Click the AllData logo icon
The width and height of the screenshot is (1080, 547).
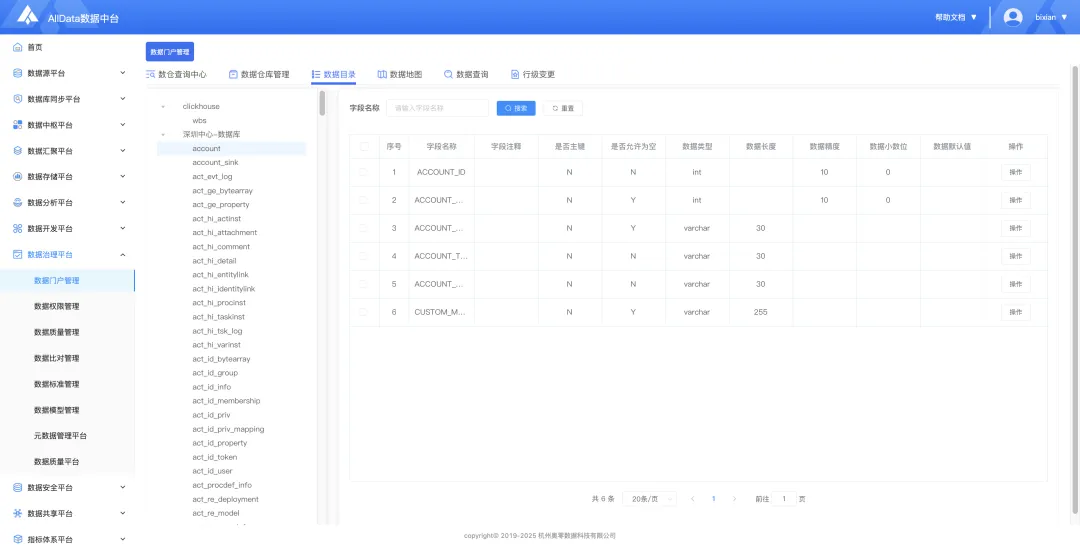[x=28, y=15]
